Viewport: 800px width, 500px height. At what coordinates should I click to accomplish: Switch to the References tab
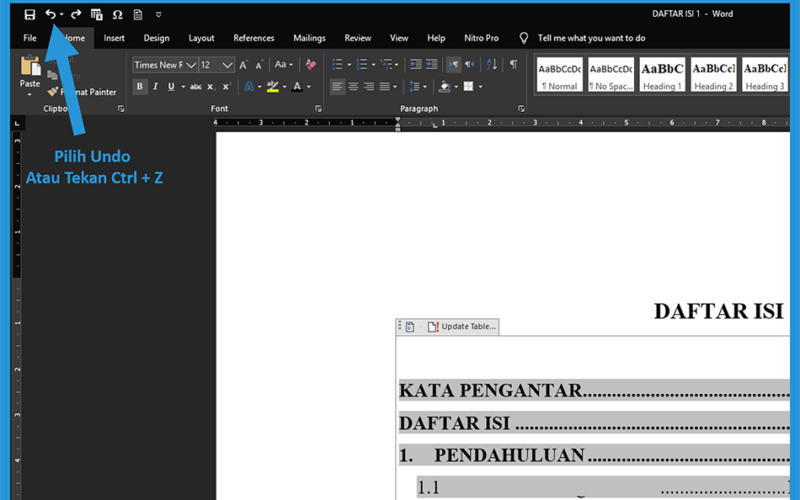(254, 38)
